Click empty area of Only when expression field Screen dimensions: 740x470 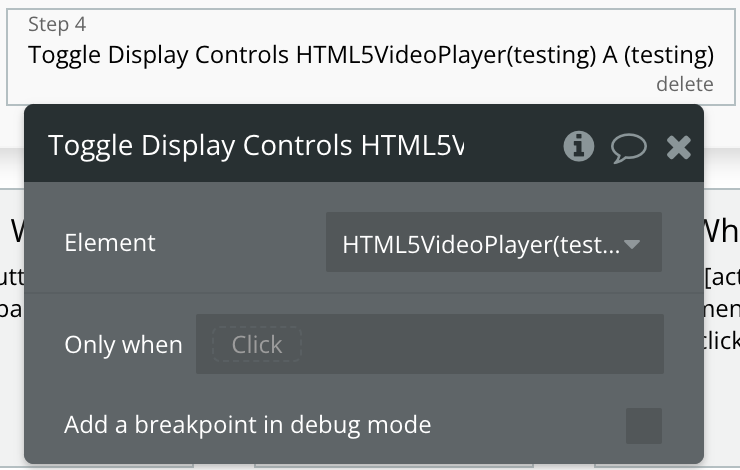point(481,344)
